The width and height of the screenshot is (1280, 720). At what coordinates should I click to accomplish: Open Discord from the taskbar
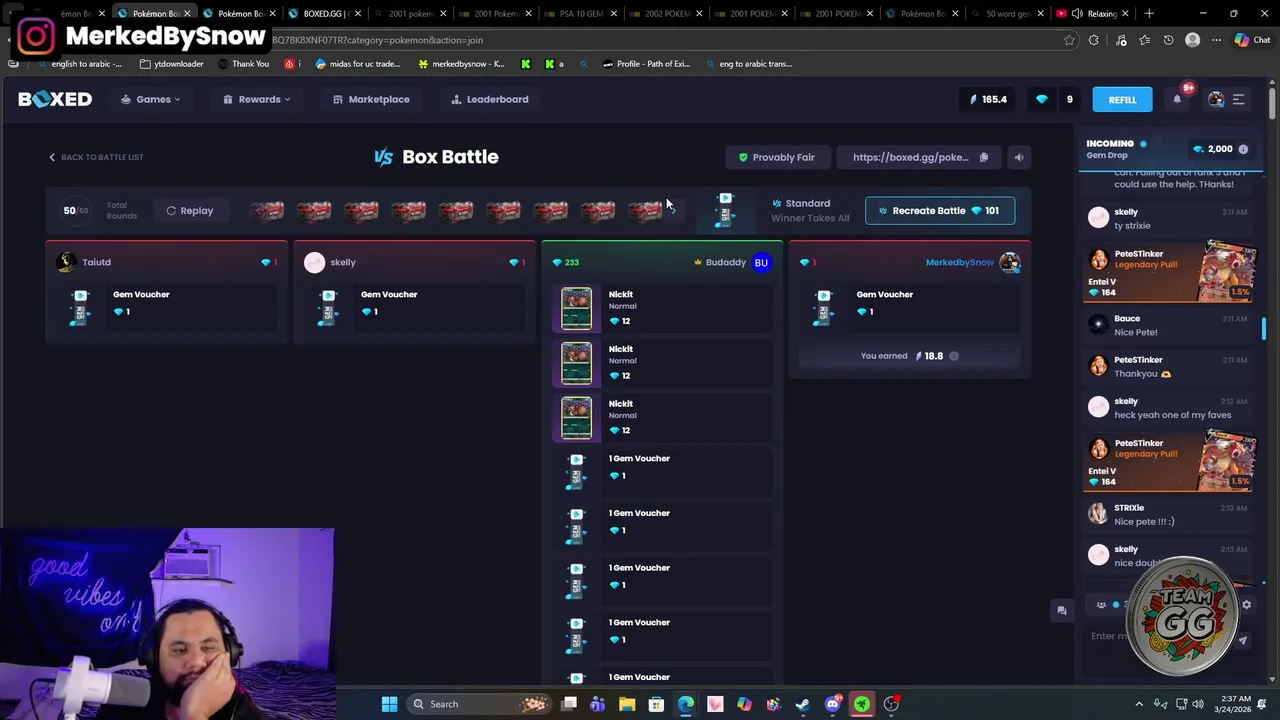coord(832,704)
